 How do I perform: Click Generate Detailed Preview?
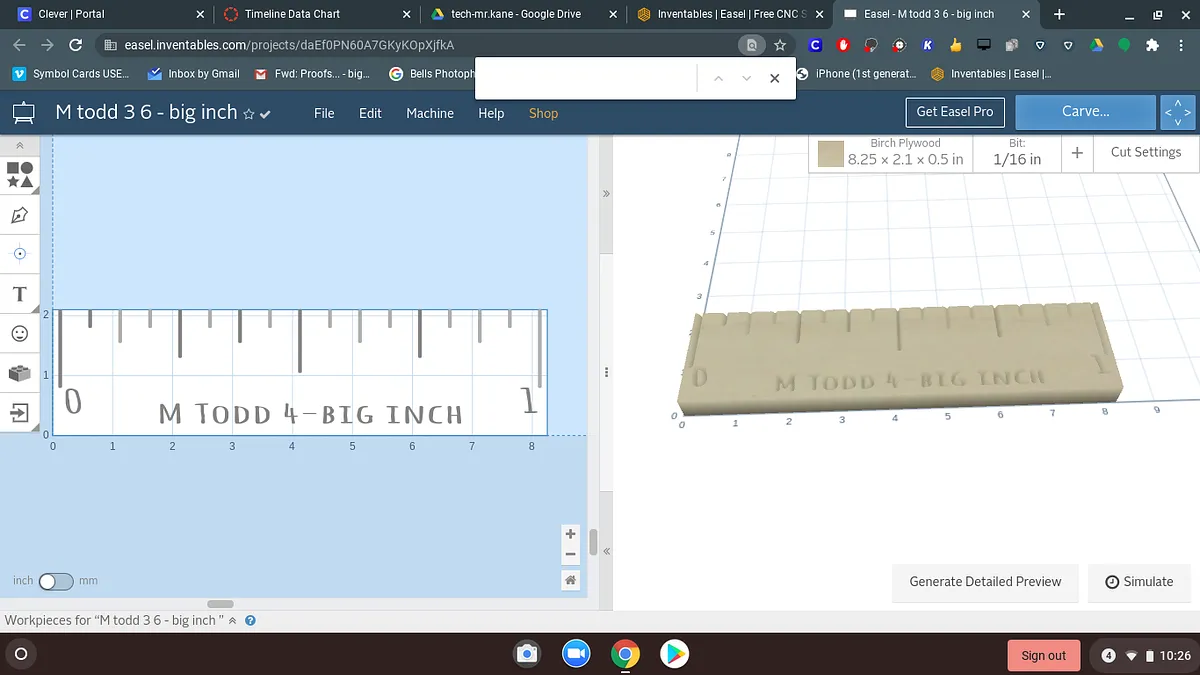(985, 581)
